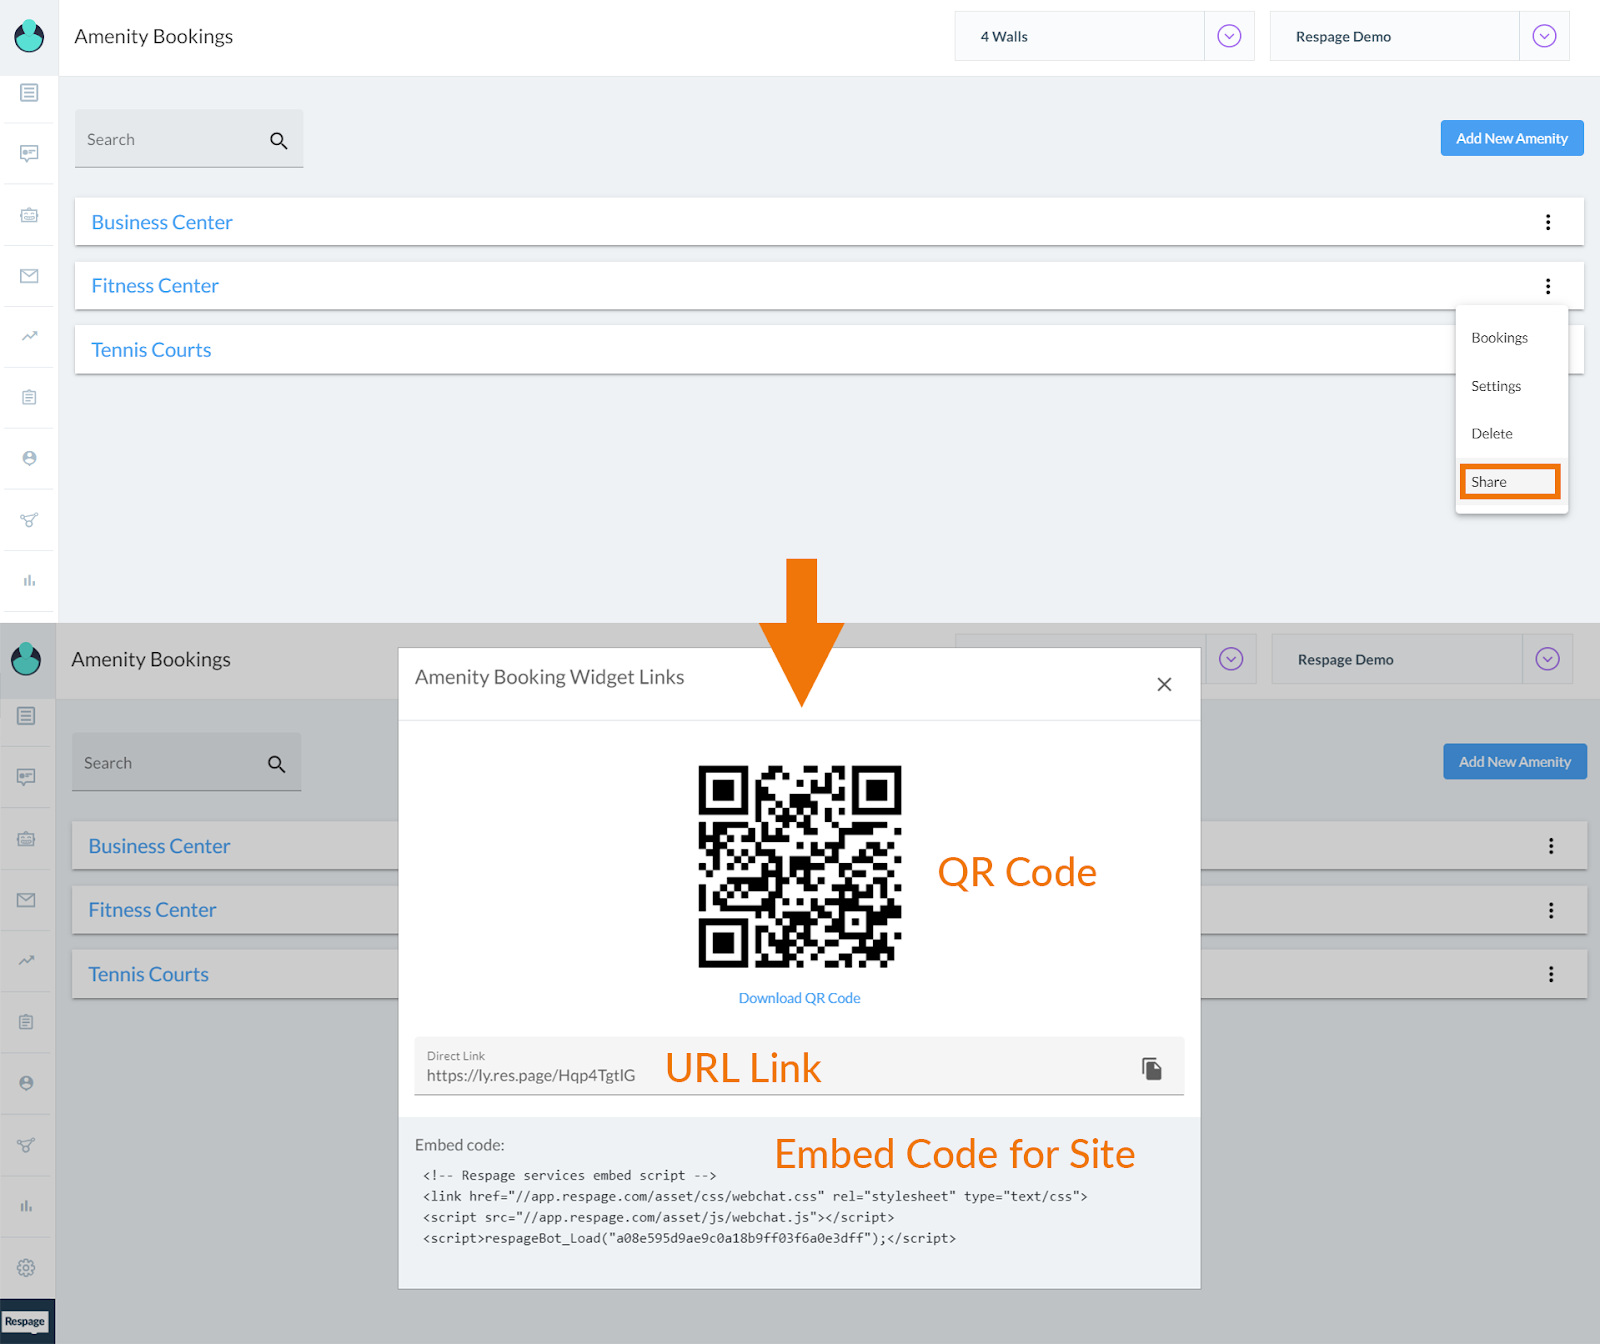Open three-dot menu for Tennis Courts behind the dialog

(1551, 974)
